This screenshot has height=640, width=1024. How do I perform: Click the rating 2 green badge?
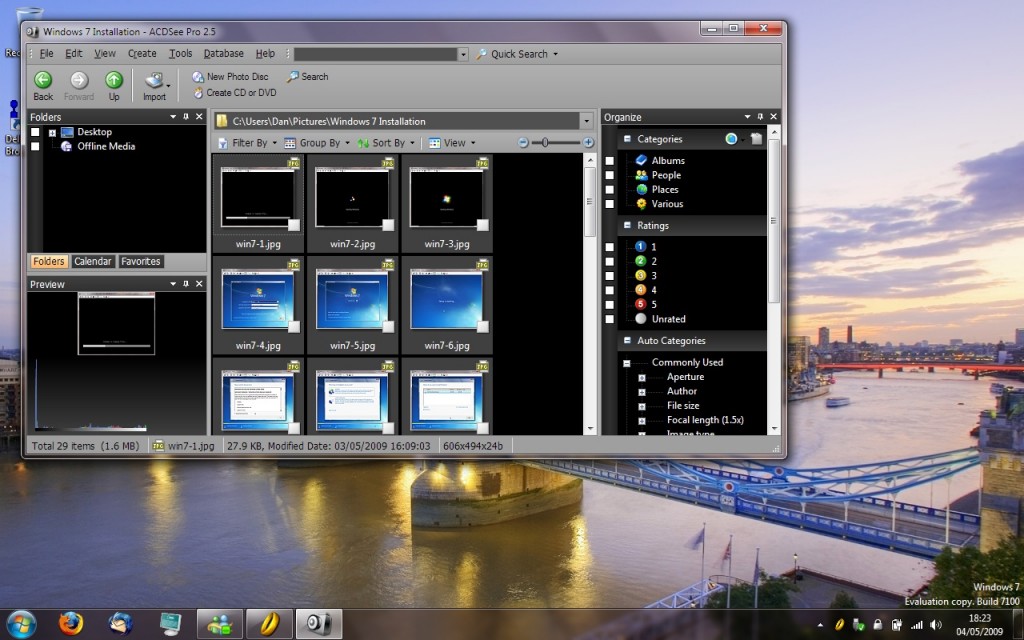(641, 261)
